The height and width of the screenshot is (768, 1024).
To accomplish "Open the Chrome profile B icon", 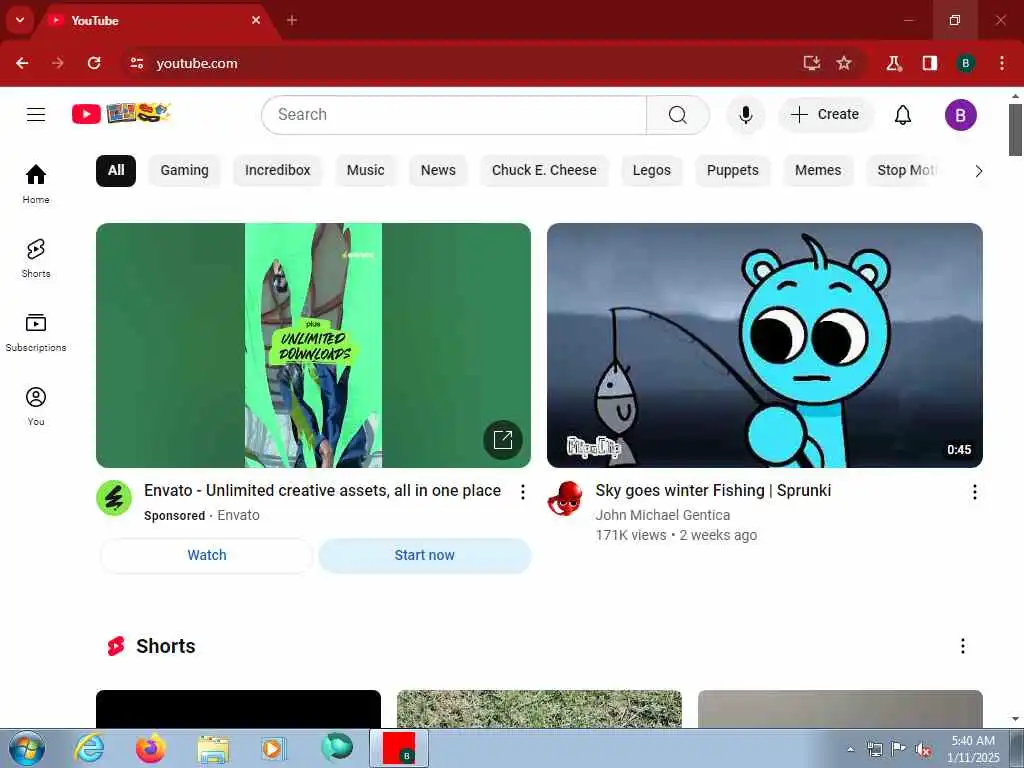I will [965, 63].
